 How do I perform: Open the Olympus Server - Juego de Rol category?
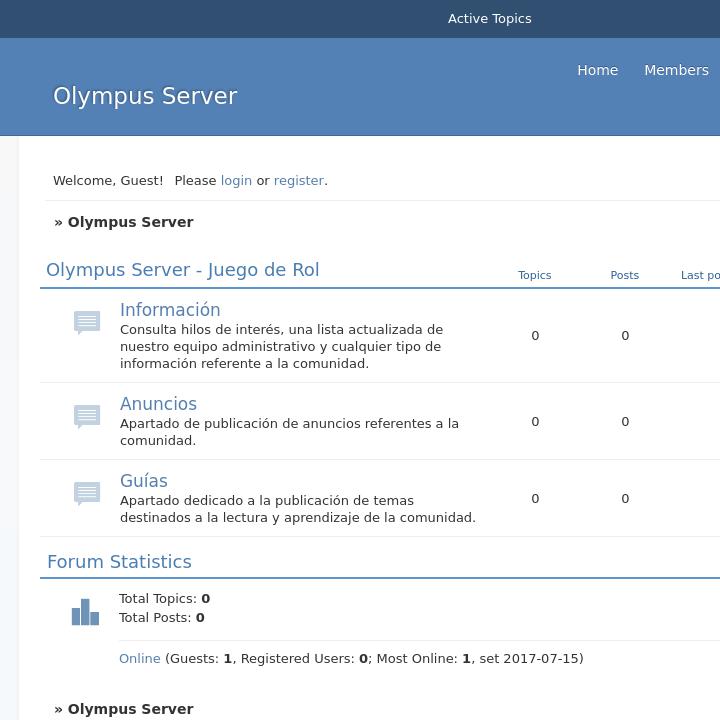point(183,270)
